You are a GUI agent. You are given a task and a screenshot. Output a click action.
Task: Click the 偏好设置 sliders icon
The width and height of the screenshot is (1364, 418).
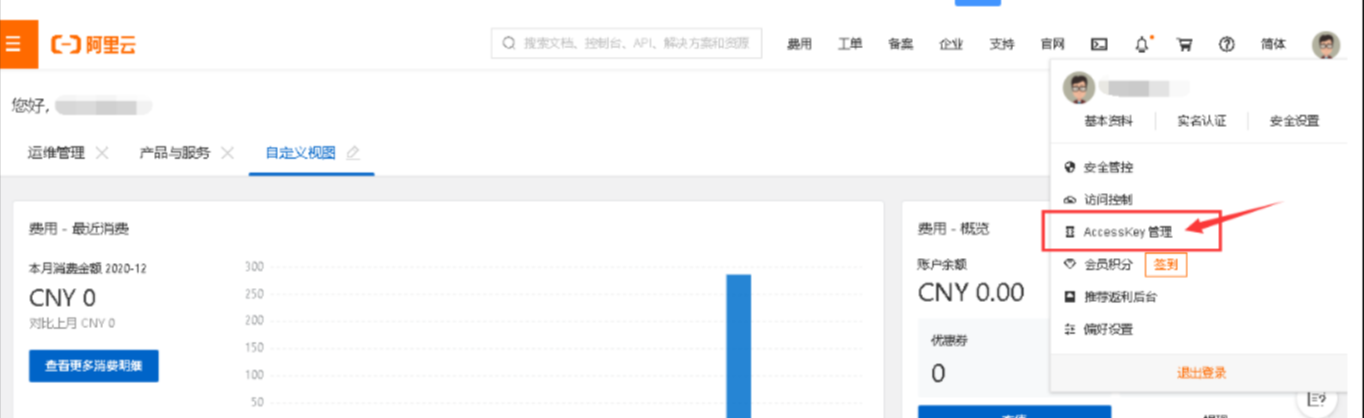coord(1070,329)
